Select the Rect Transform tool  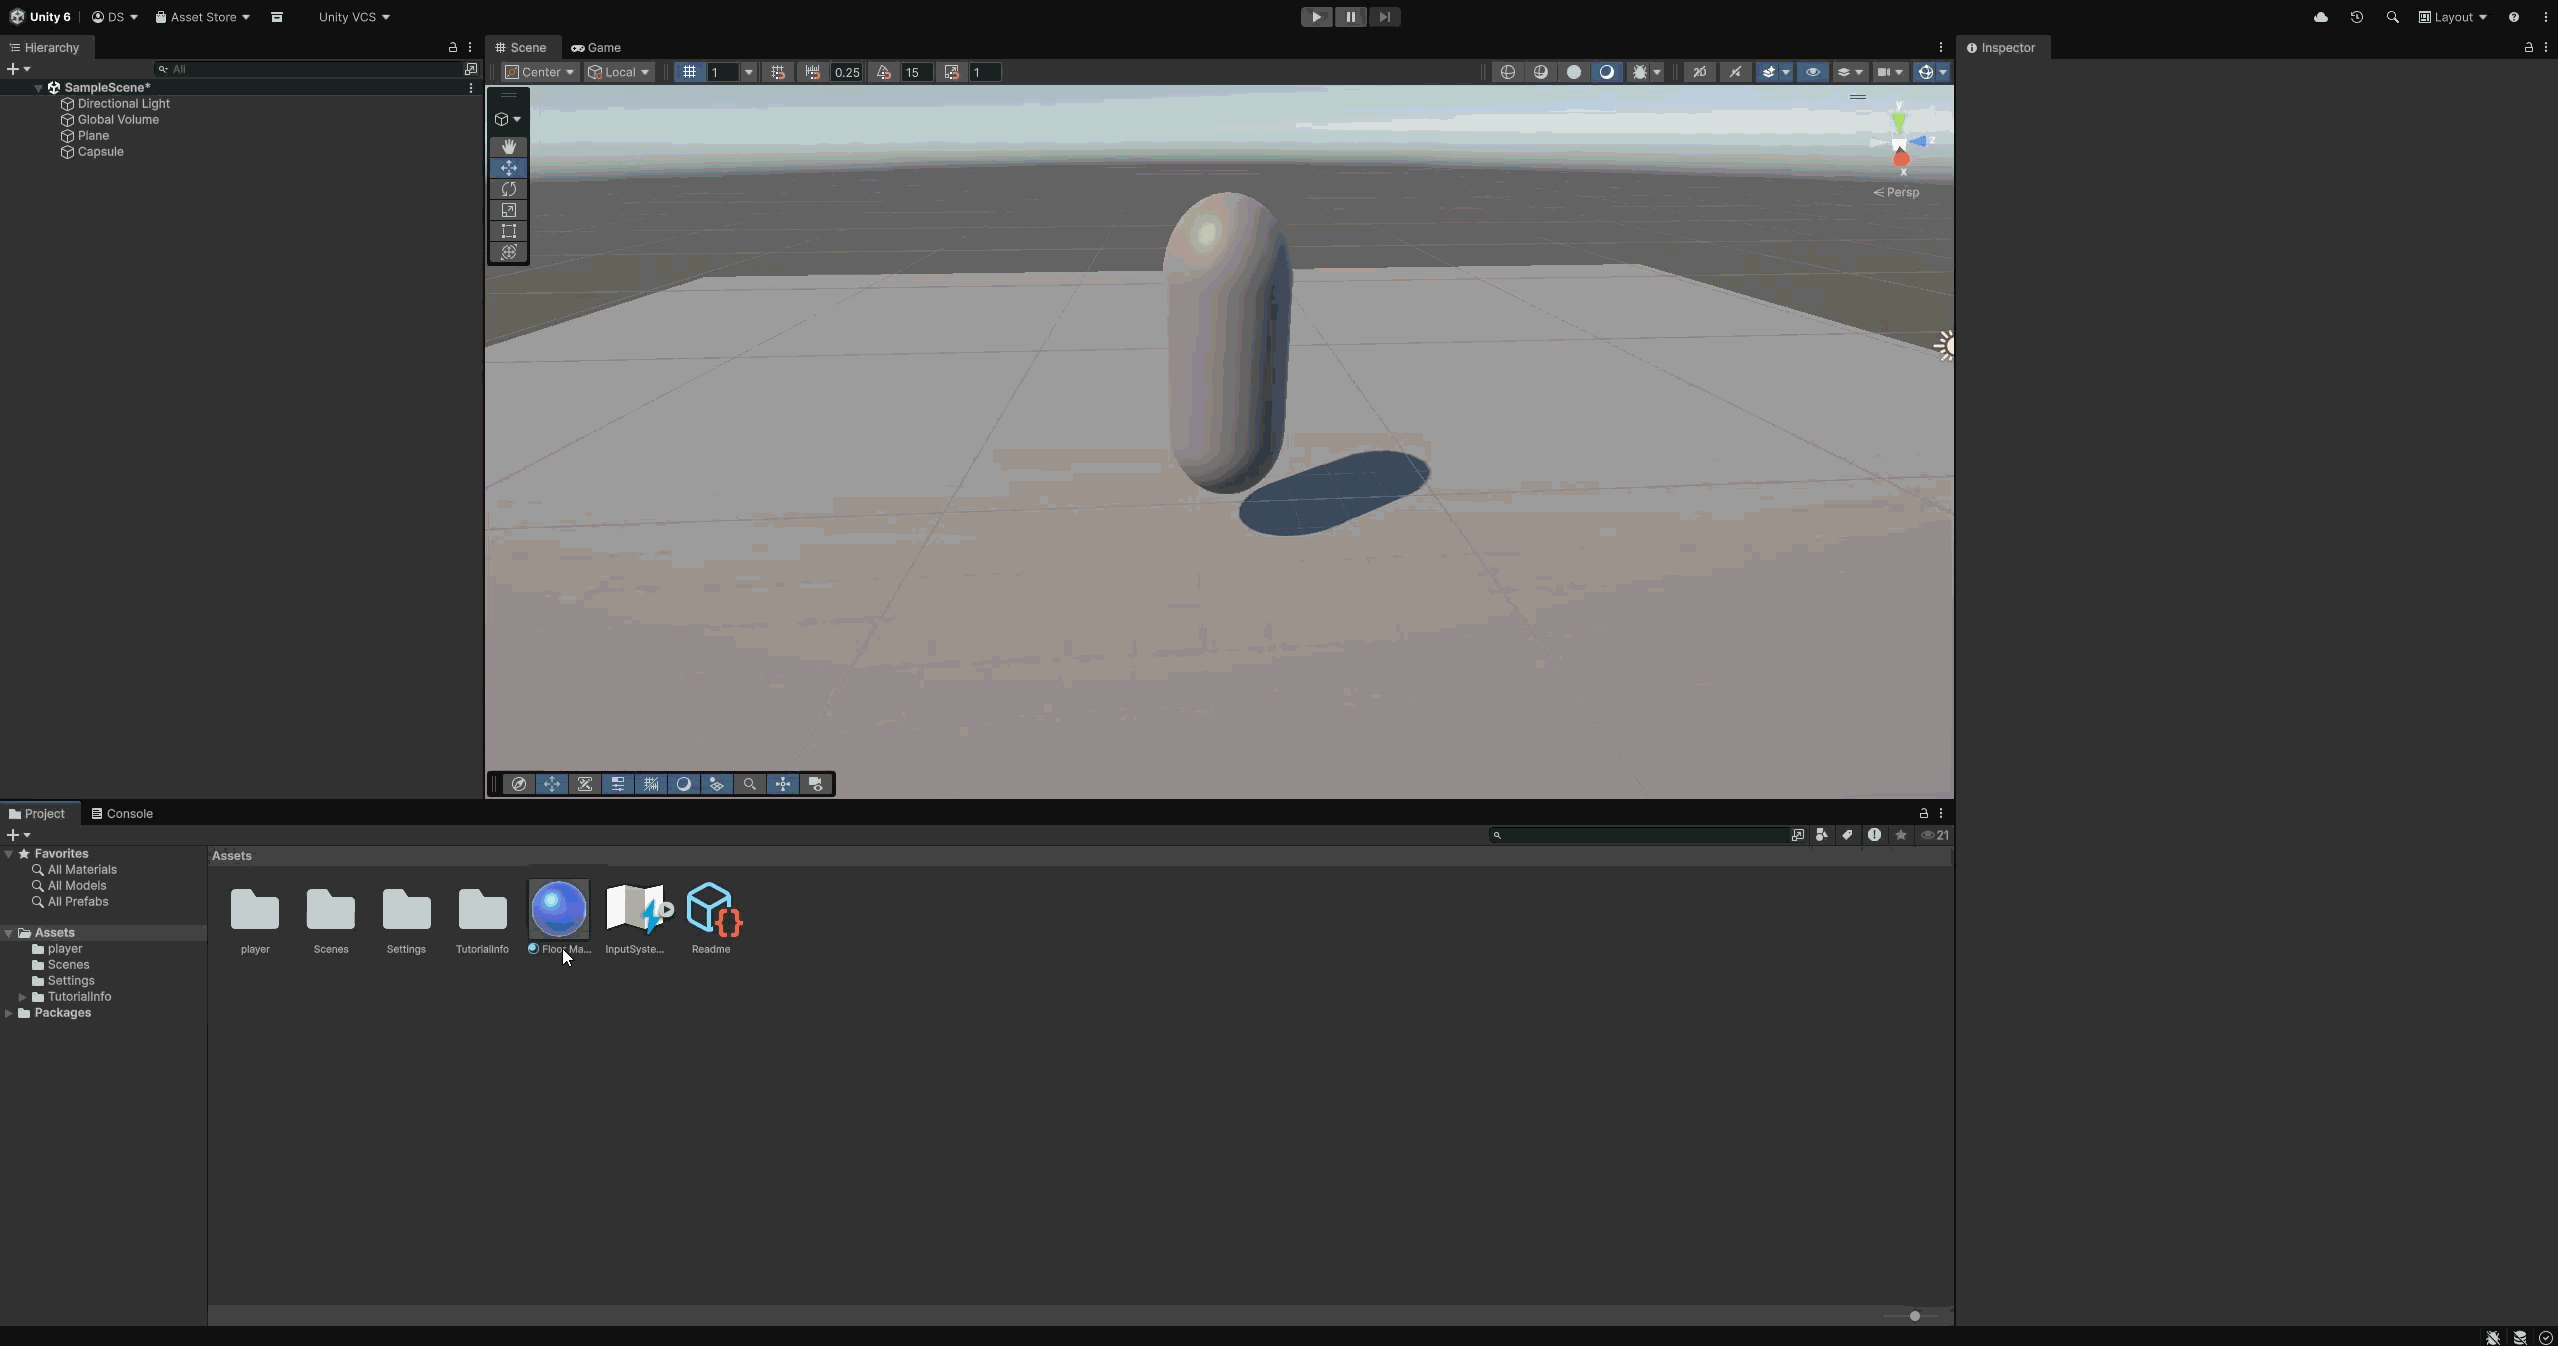pyautogui.click(x=509, y=232)
